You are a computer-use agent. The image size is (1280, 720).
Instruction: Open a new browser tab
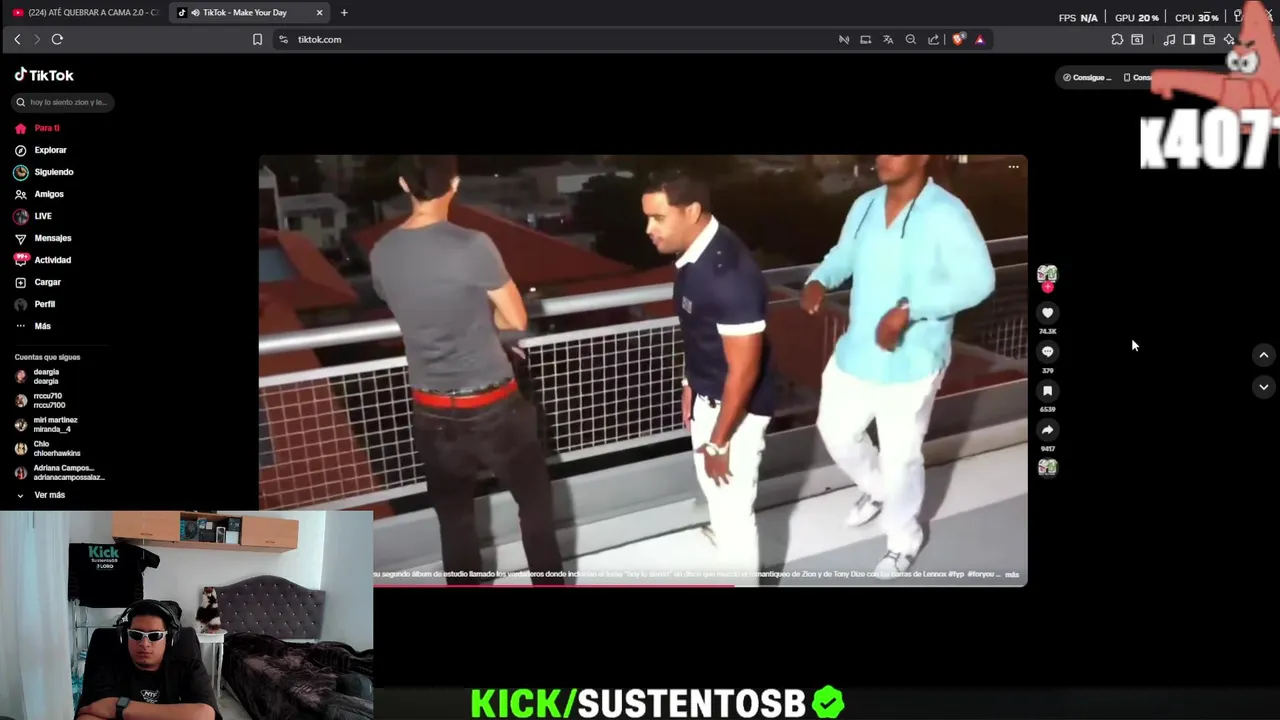click(344, 12)
